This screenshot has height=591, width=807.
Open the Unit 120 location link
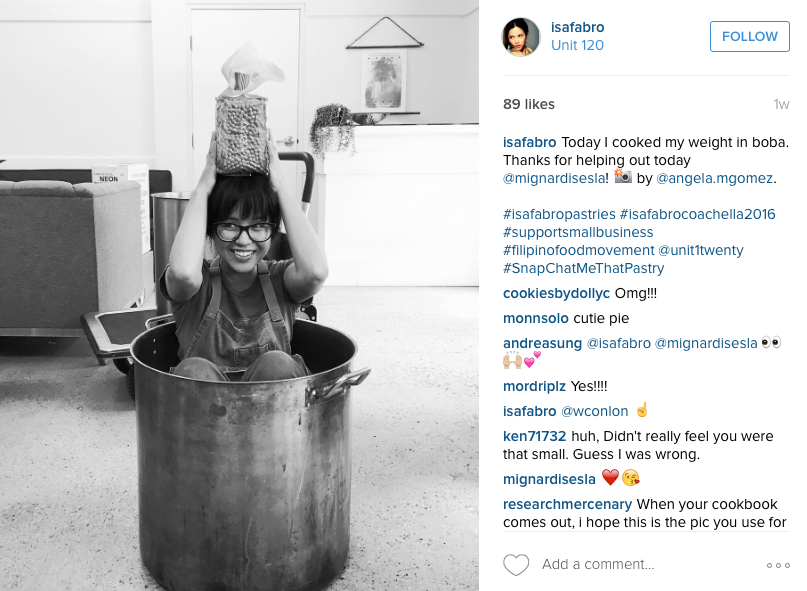point(577,45)
